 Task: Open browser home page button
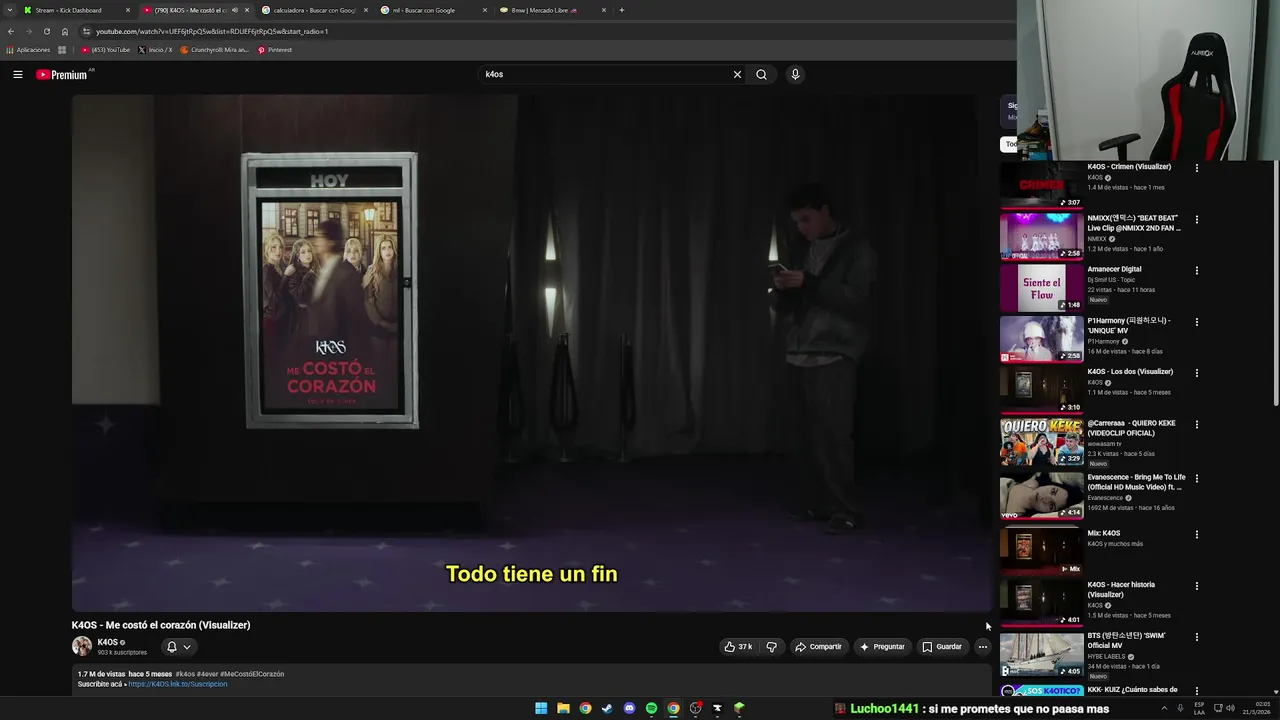(x=65, y=31)
